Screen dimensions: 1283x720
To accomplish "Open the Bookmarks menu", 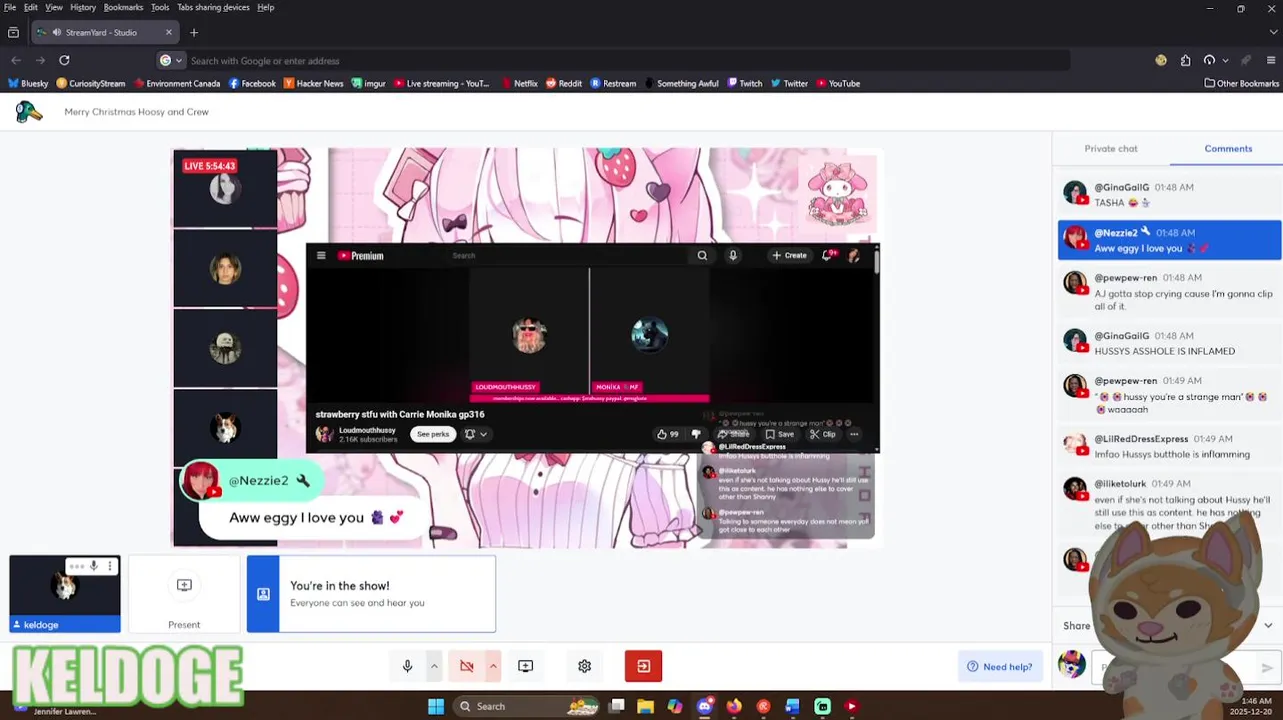I will click(x=123, y=7).
